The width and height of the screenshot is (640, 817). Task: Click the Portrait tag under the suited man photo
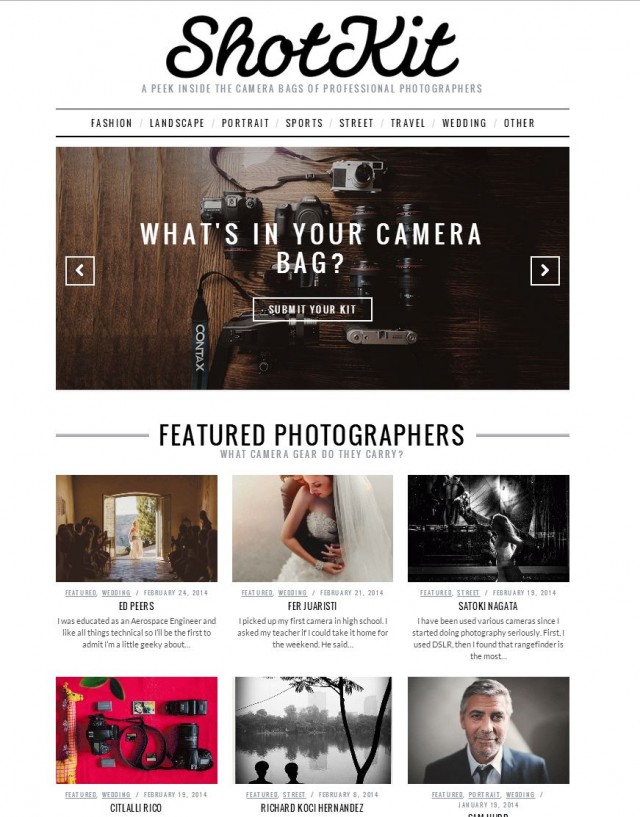coord(484,795)
